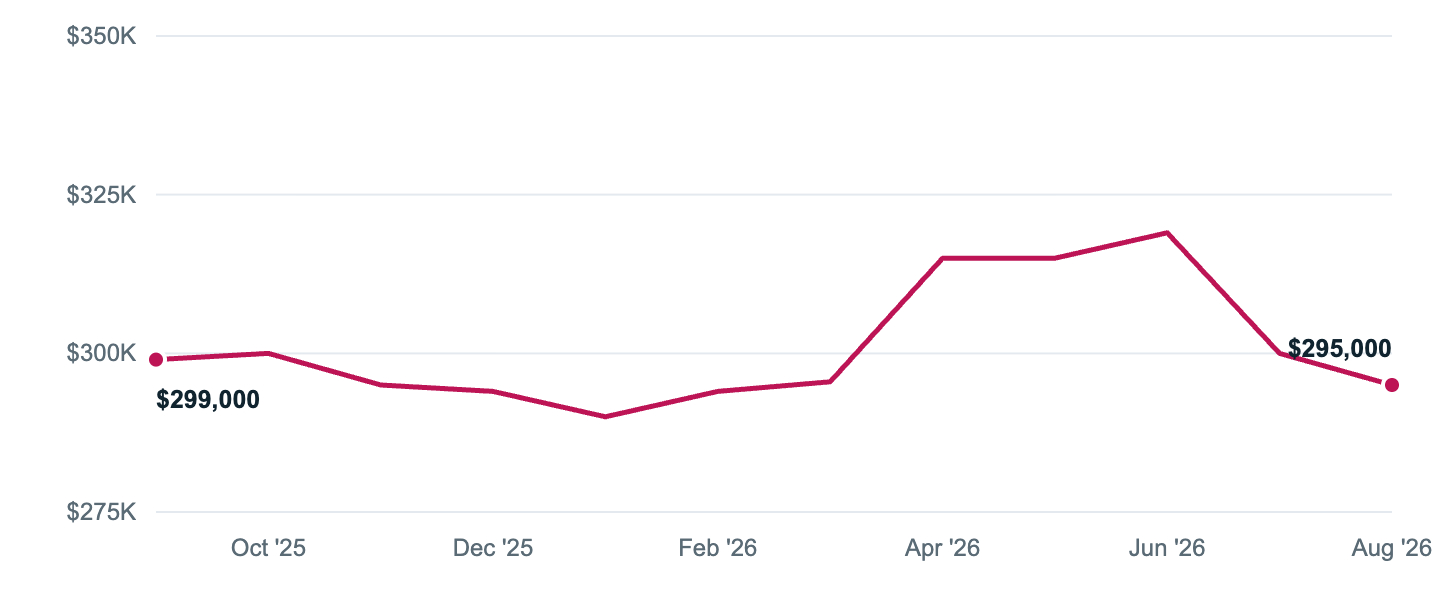Click the Apr '26 axis label

click(x=942, y=548)
